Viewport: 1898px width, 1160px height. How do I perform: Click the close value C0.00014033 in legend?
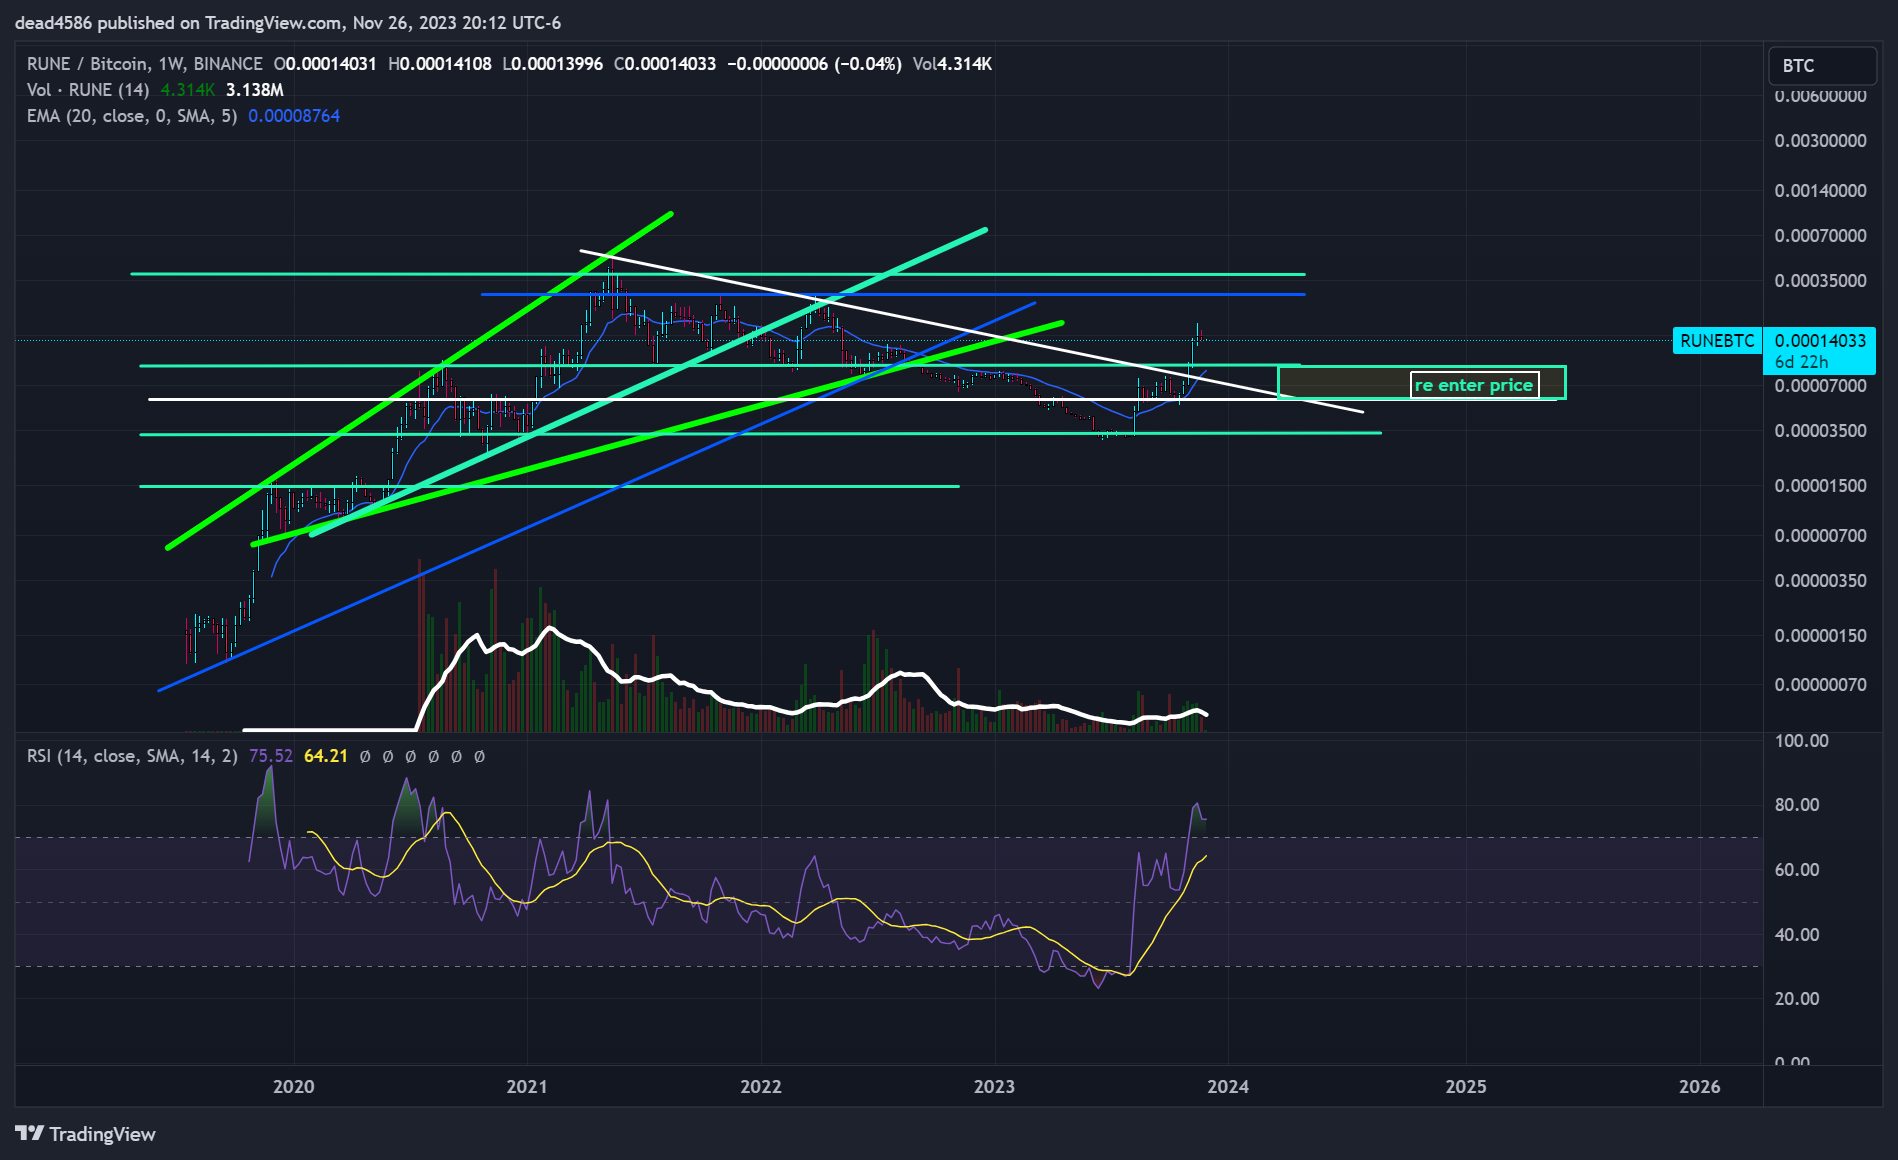[x=665, y=64]
